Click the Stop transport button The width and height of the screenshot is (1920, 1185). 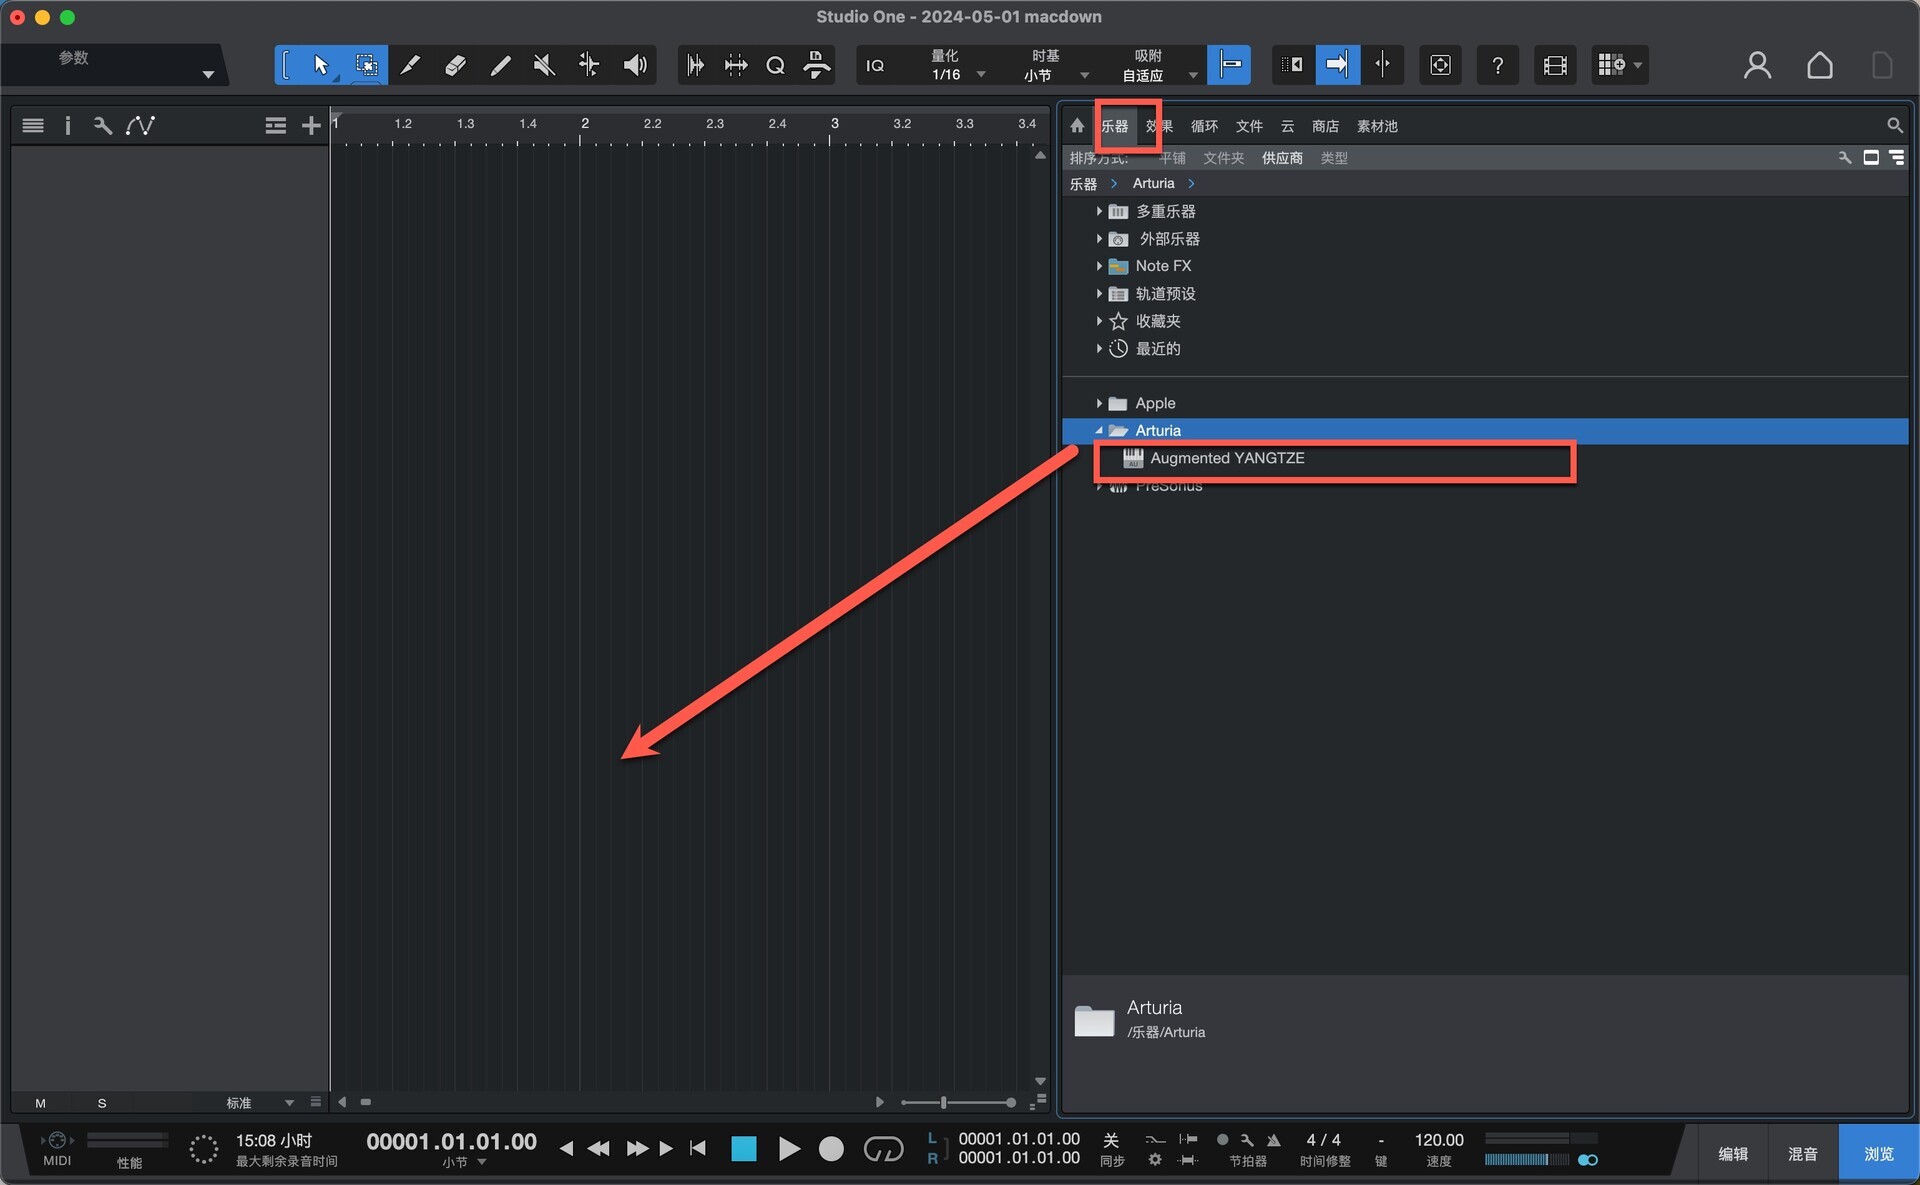[743, 1149]
